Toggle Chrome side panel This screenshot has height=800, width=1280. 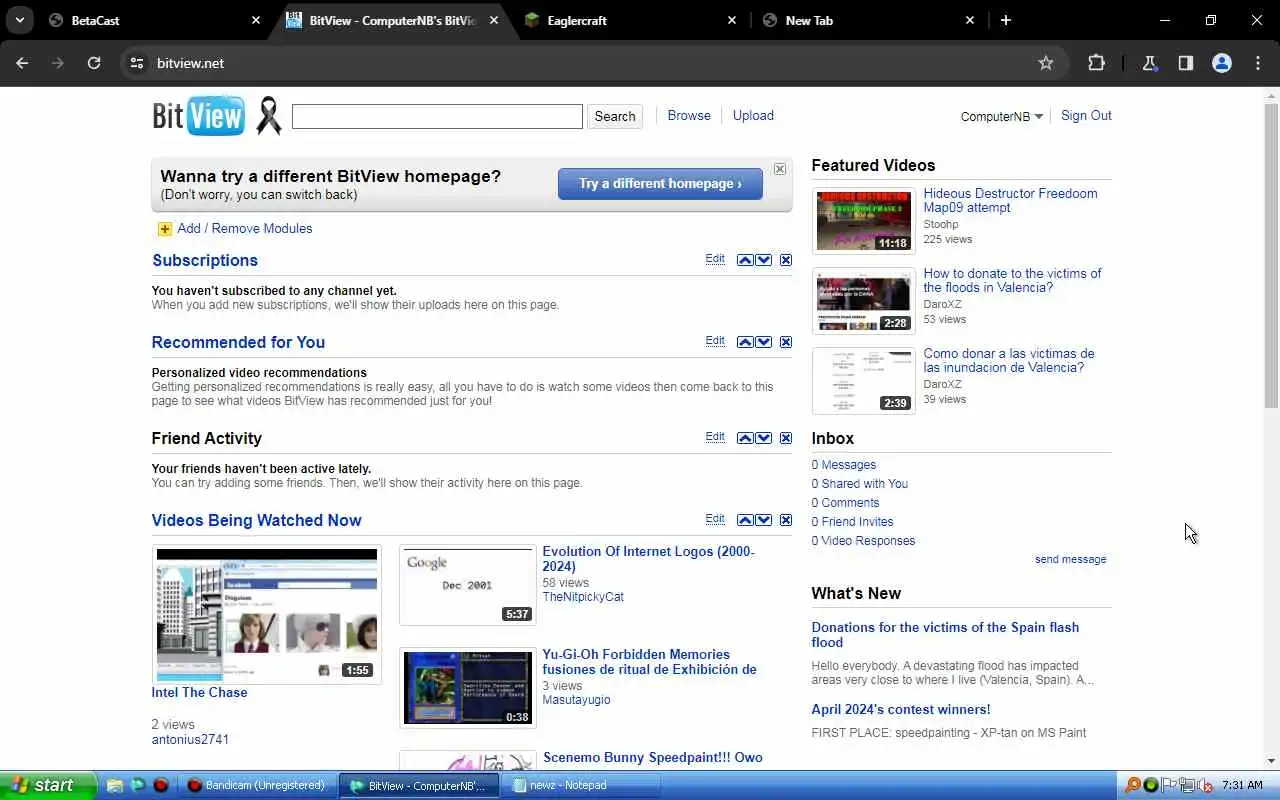1185,63
